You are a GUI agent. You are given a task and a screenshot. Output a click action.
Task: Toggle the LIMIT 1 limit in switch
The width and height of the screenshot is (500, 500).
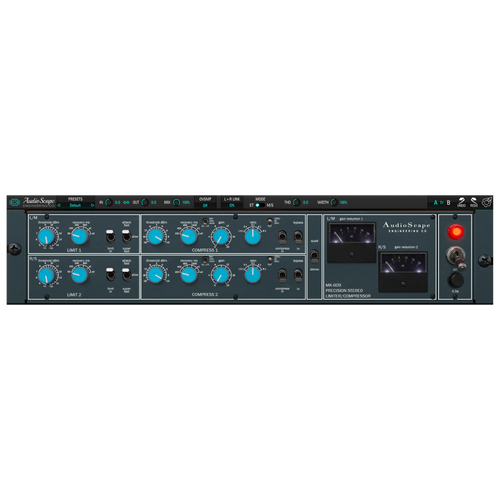pyautogui.click(x=110, y=236)
